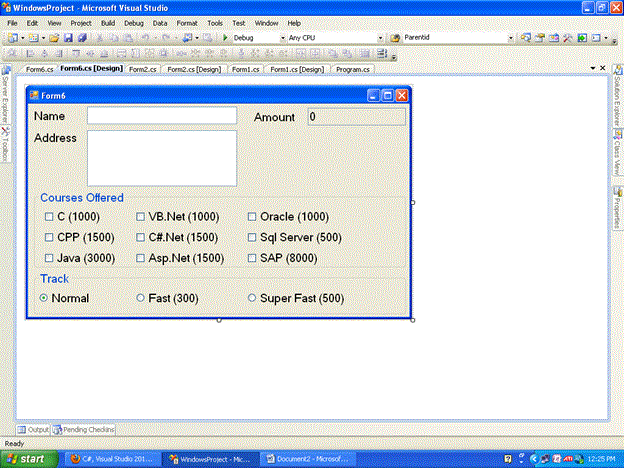Click the Cut scissors icon
Screen dimensions: 624x468
[x=99, y=38]
